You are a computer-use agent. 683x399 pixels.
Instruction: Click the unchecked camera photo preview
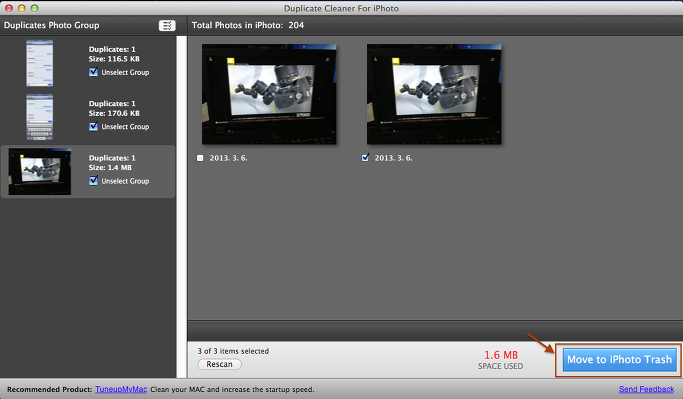[x=269, y=94]
